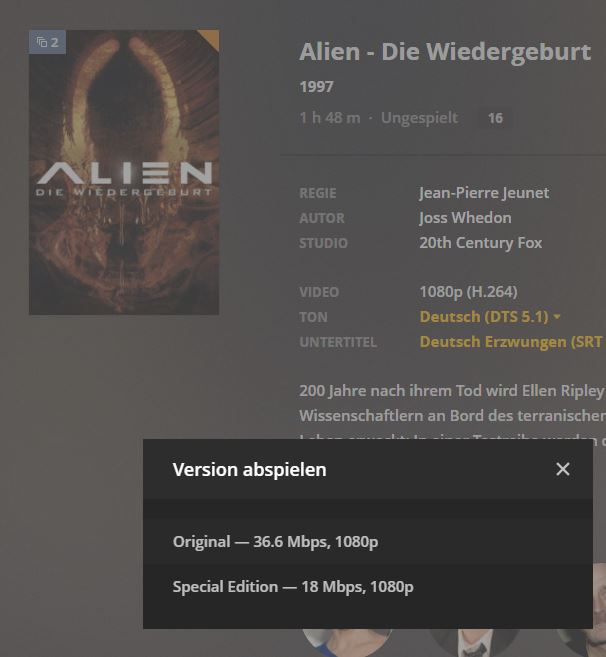Click the Version abspielen dialog title
The height and width of the screenshot is (657, 606).
[x=249, y=470]
